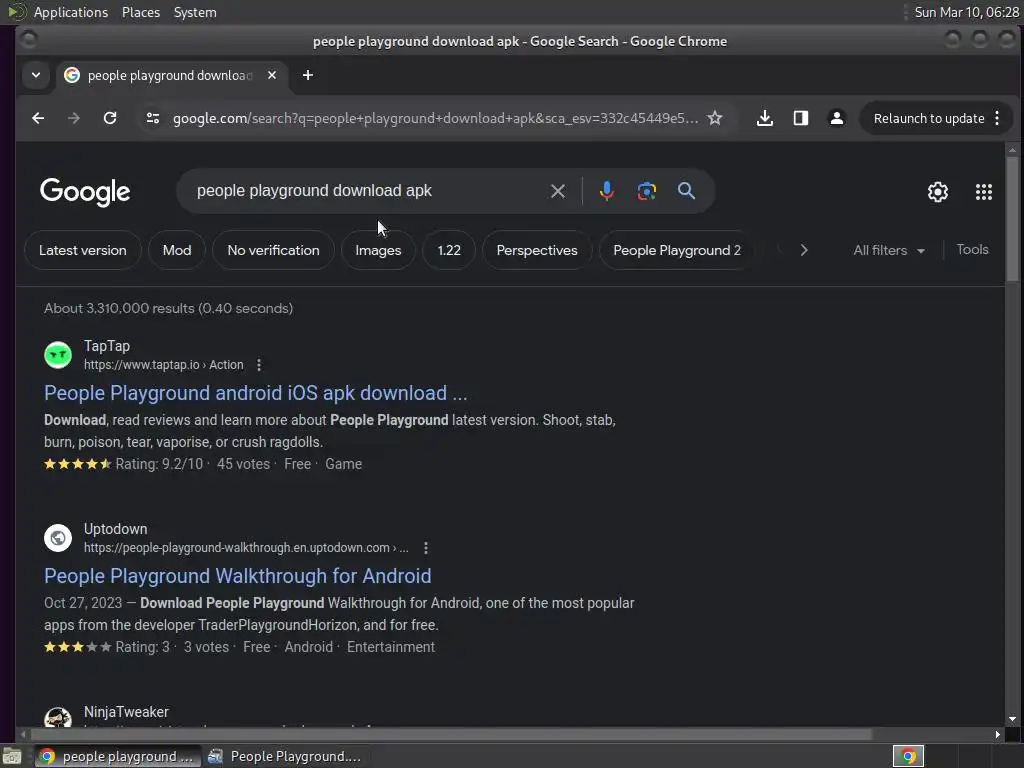Click the TapTap site favicon
Image resolution: width=1024 pixels, height=768 pixels.
pos(58,355)
